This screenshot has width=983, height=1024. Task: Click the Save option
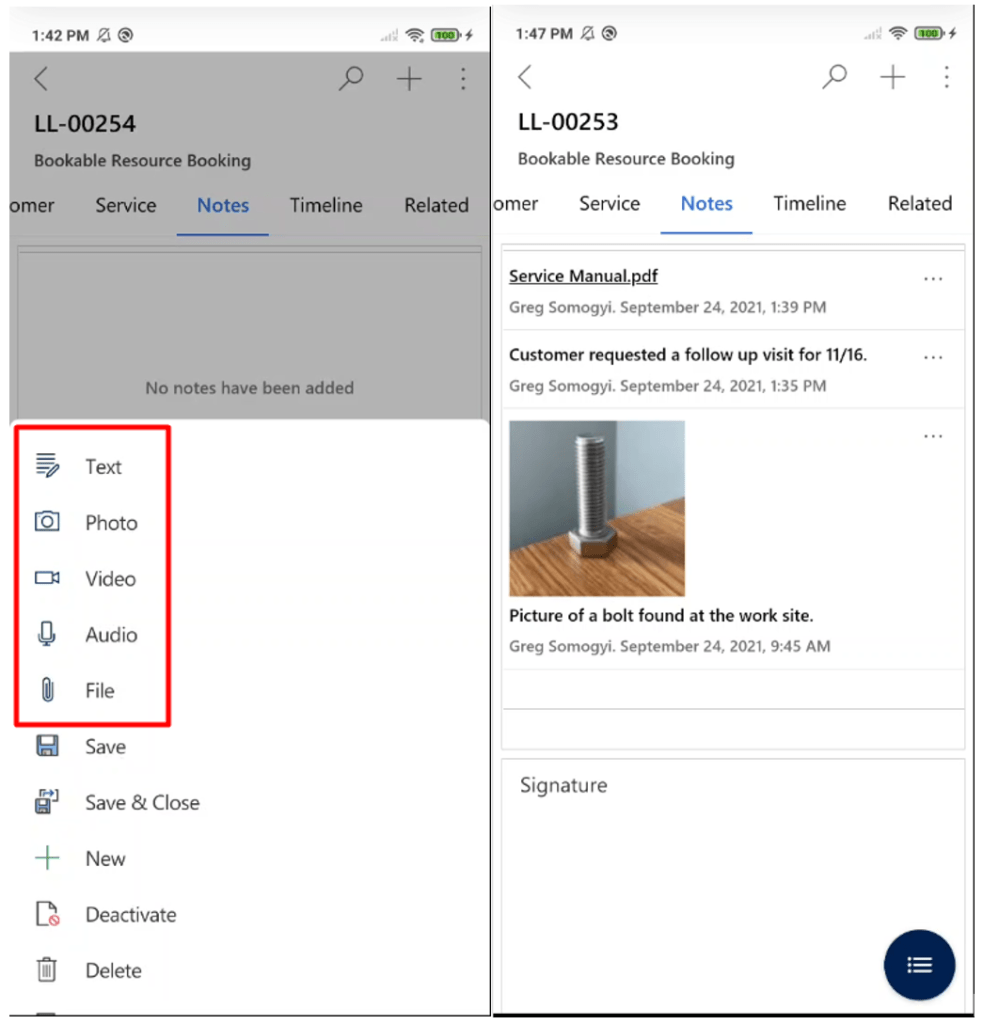coord(104,746)
